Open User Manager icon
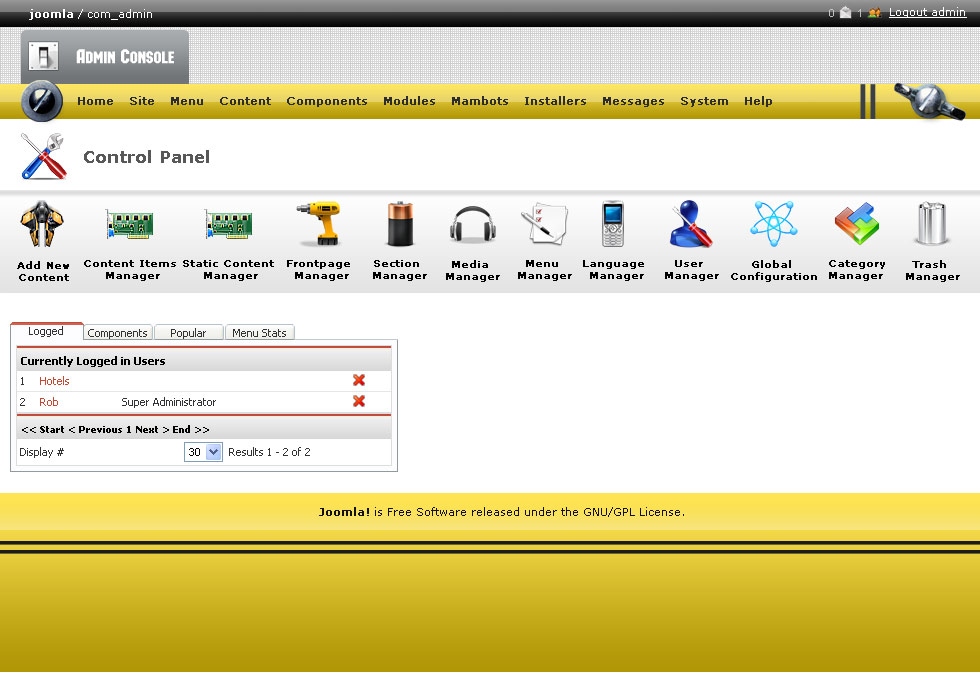 691,223
